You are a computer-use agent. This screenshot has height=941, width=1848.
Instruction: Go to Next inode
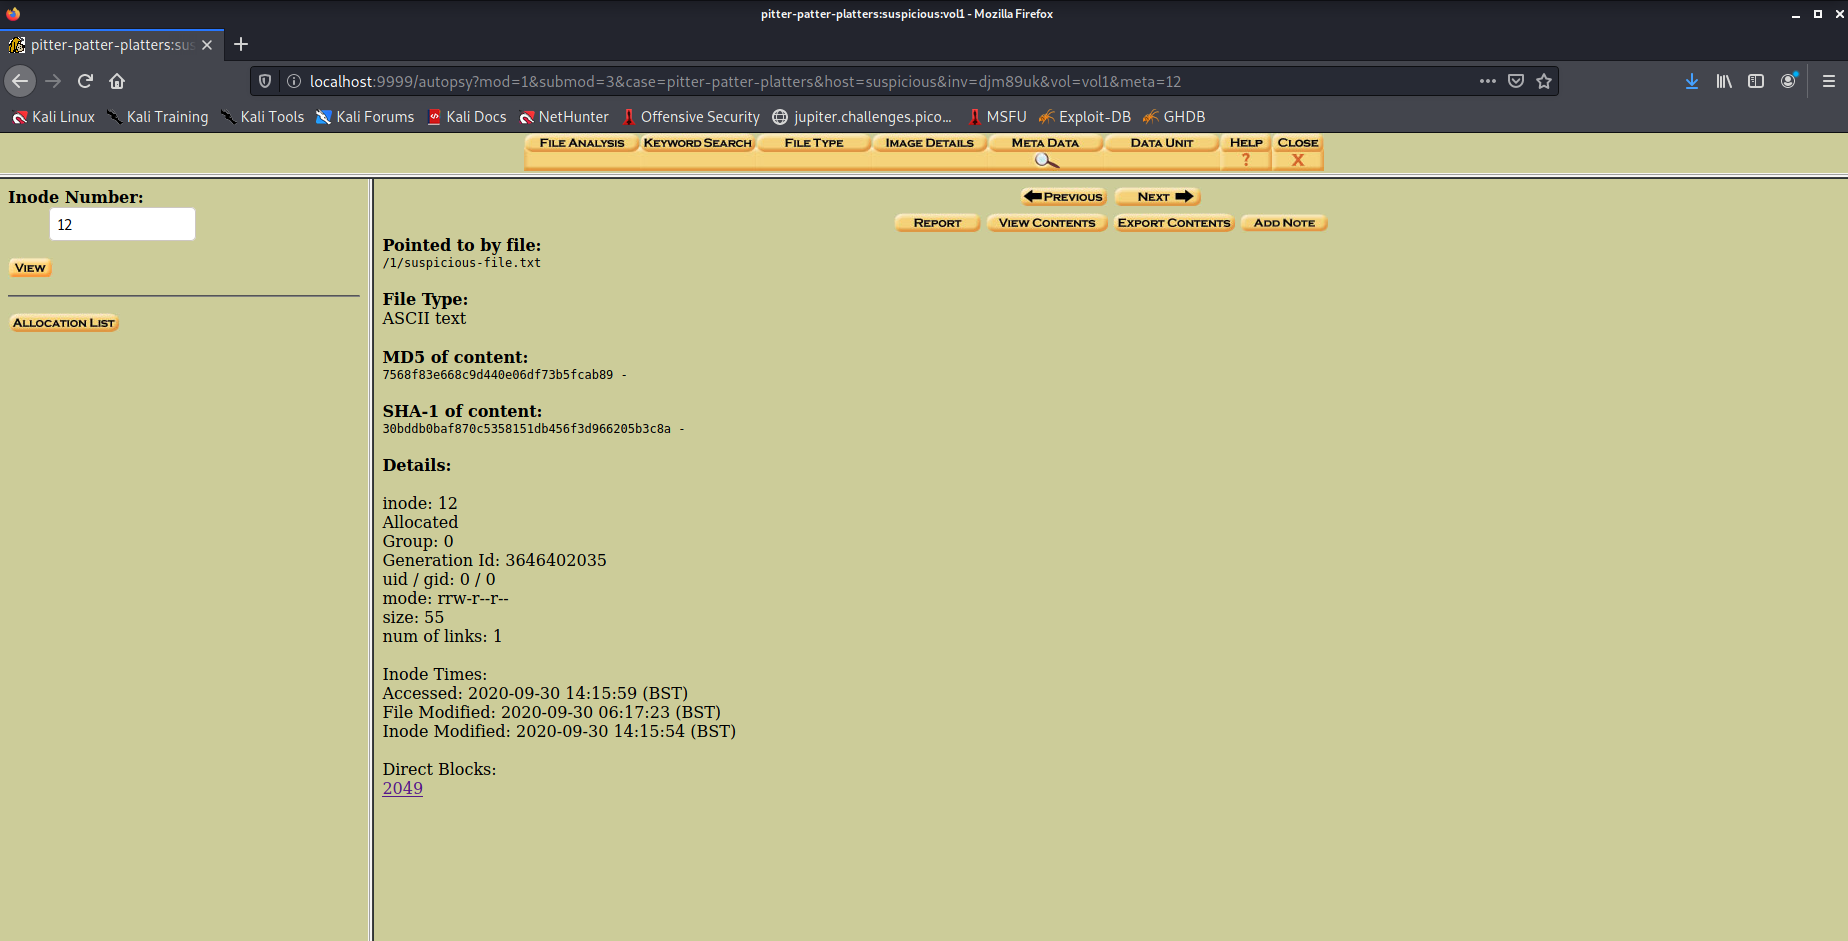[1158, 197]
